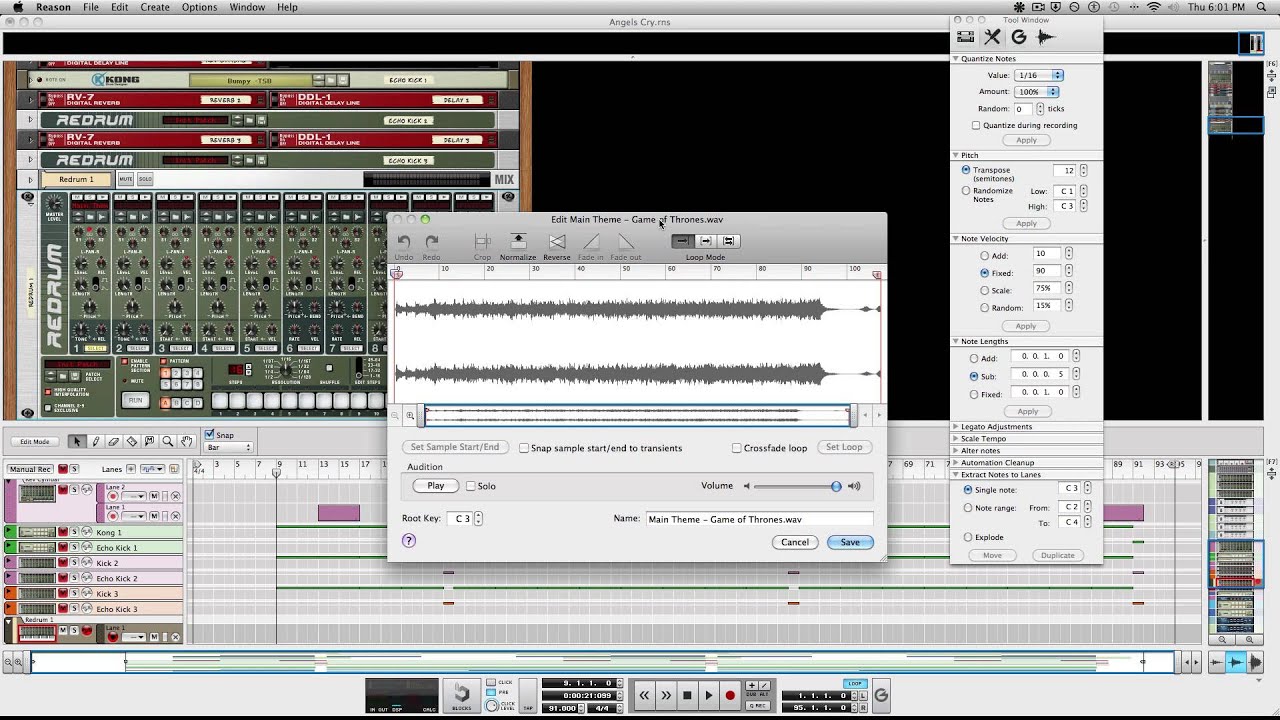Undo last edit in sample editor
This screenshot has width=1280, height=720.
tap(404, 246)
